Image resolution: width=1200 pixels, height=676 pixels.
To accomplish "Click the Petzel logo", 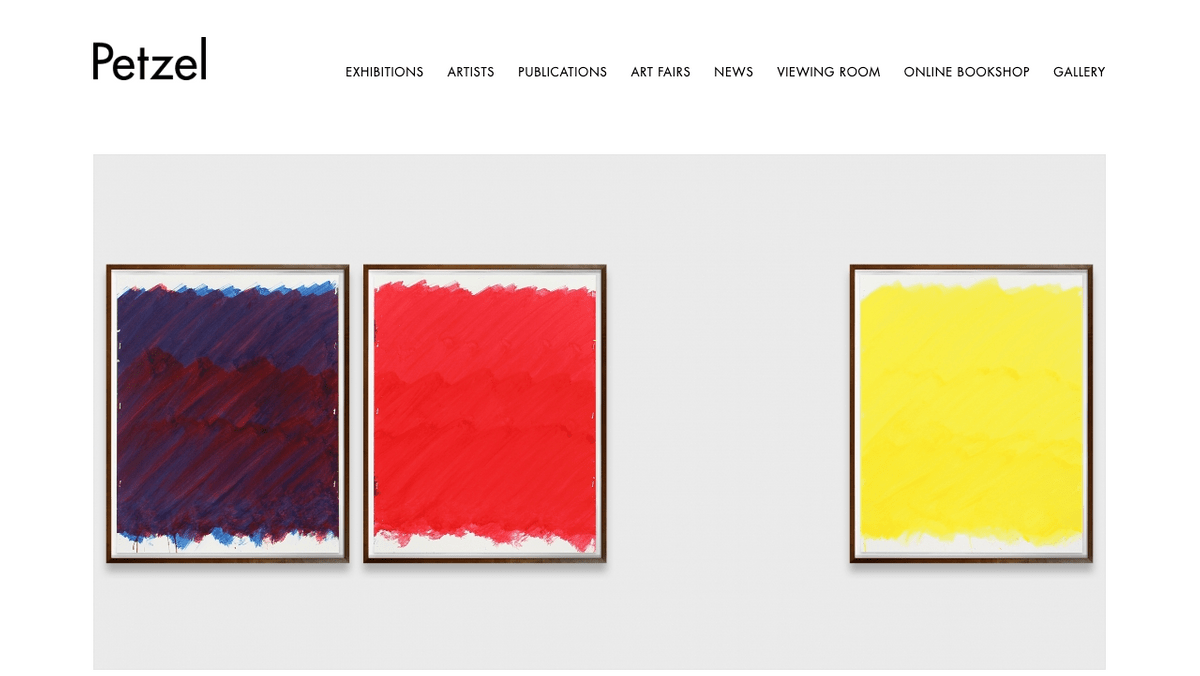I will tap(149, 59).
